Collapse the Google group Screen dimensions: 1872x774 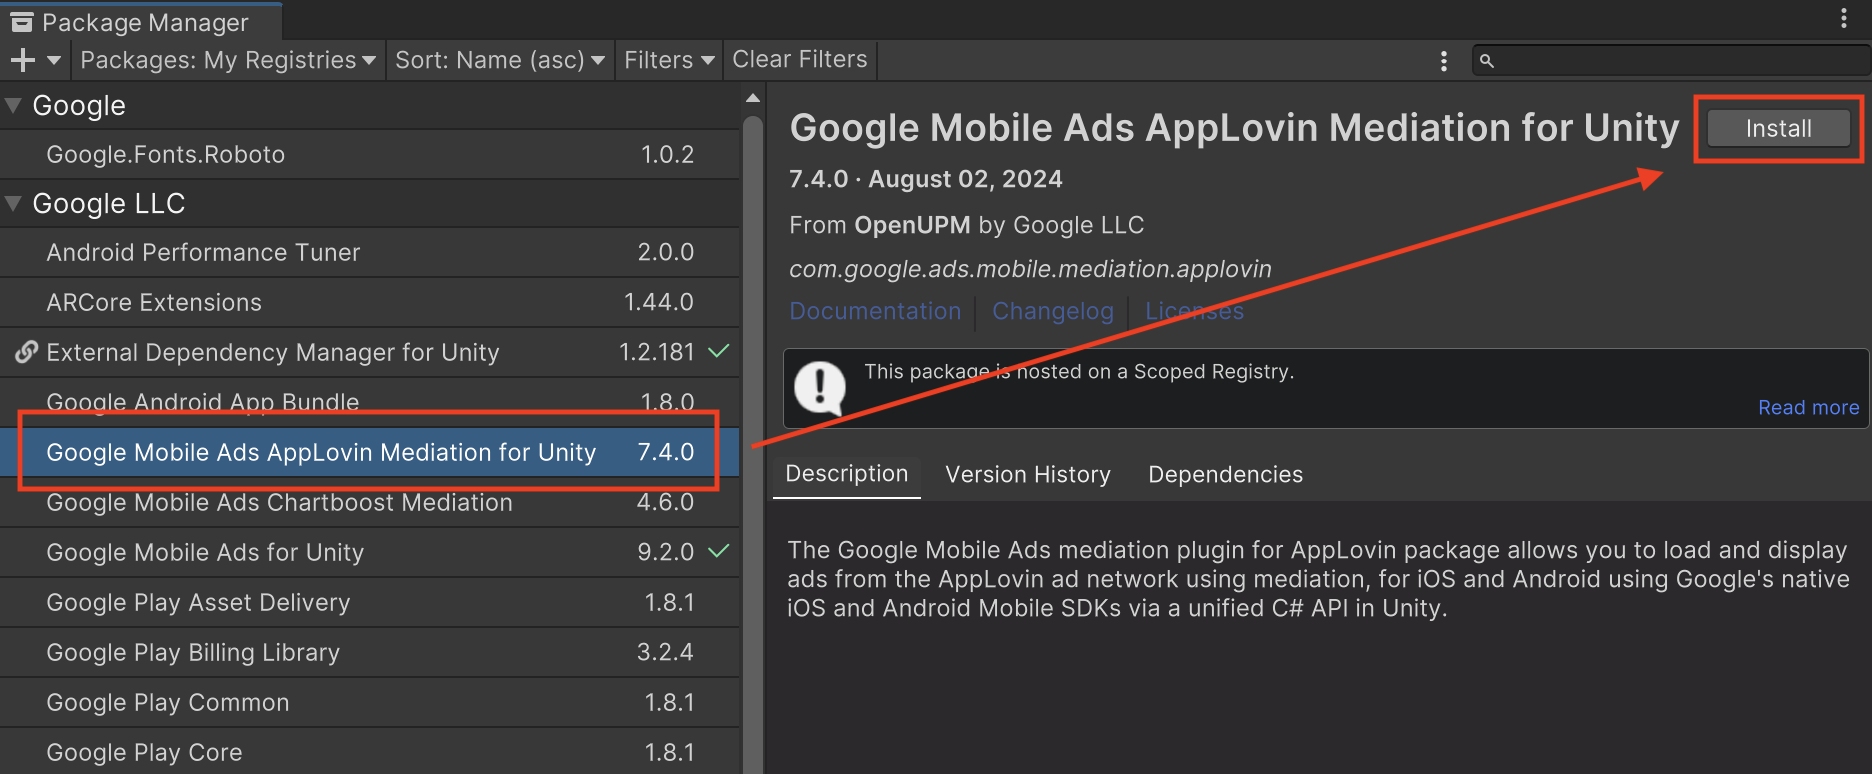14,106
